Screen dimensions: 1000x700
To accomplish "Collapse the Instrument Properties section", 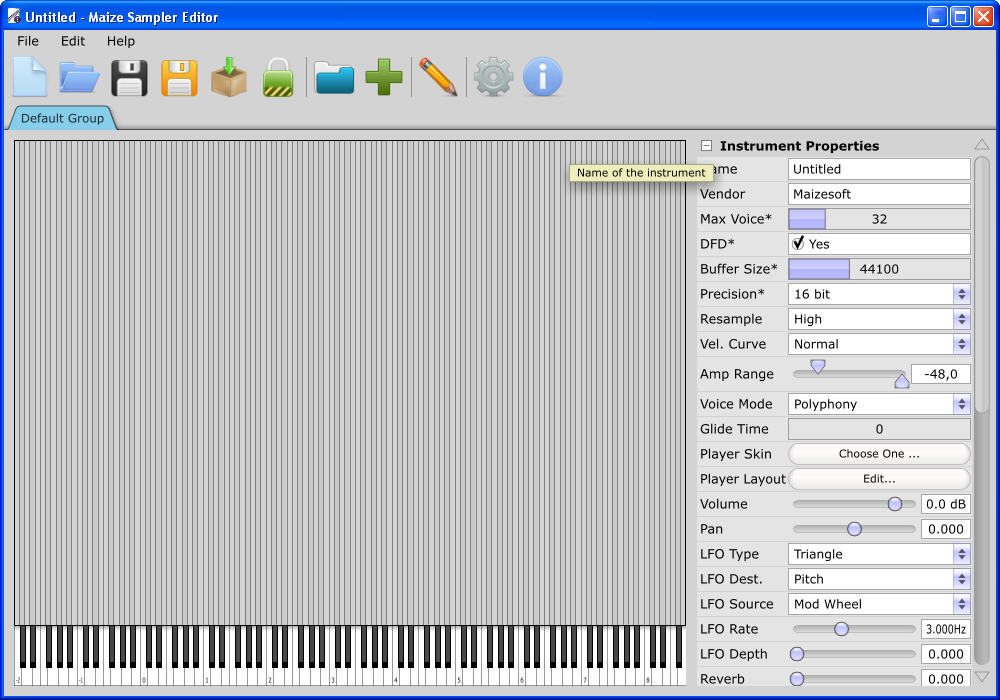I will 706,145.
